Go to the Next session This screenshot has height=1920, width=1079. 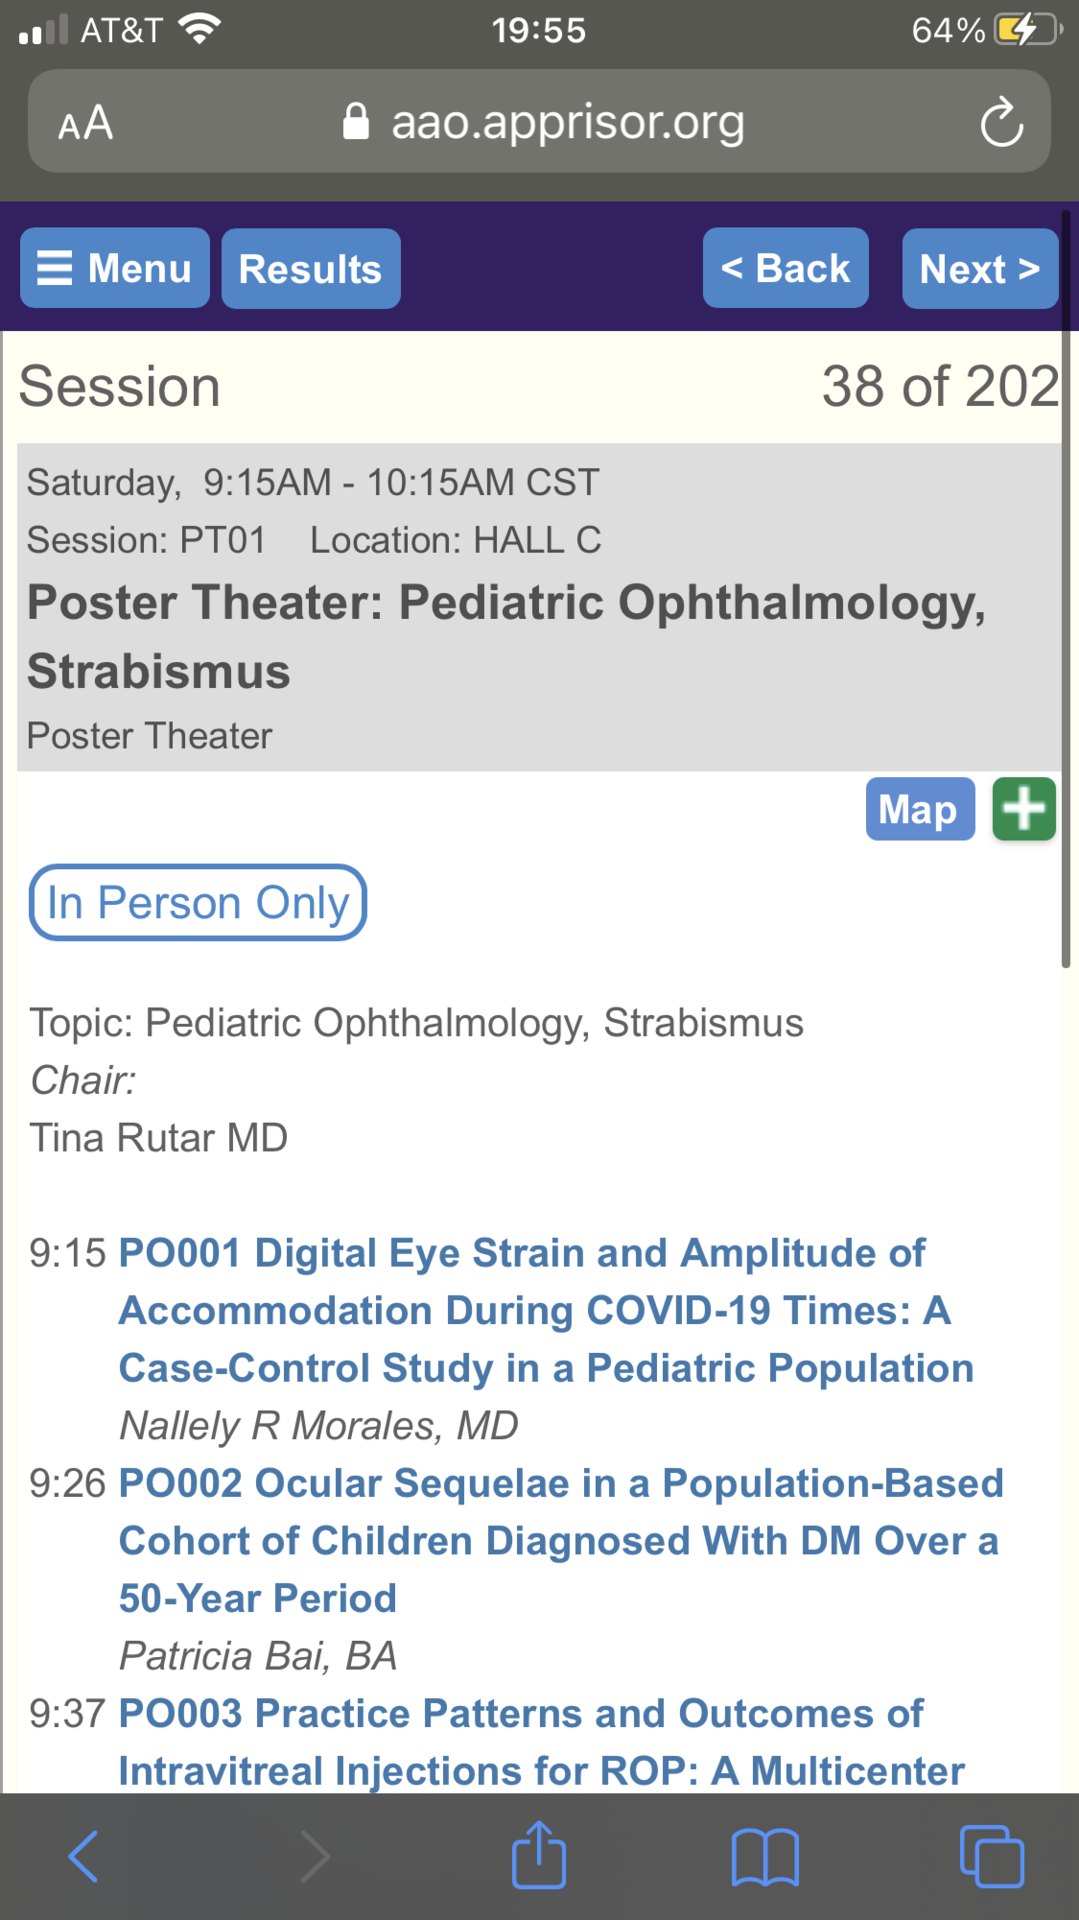(980, 268)
